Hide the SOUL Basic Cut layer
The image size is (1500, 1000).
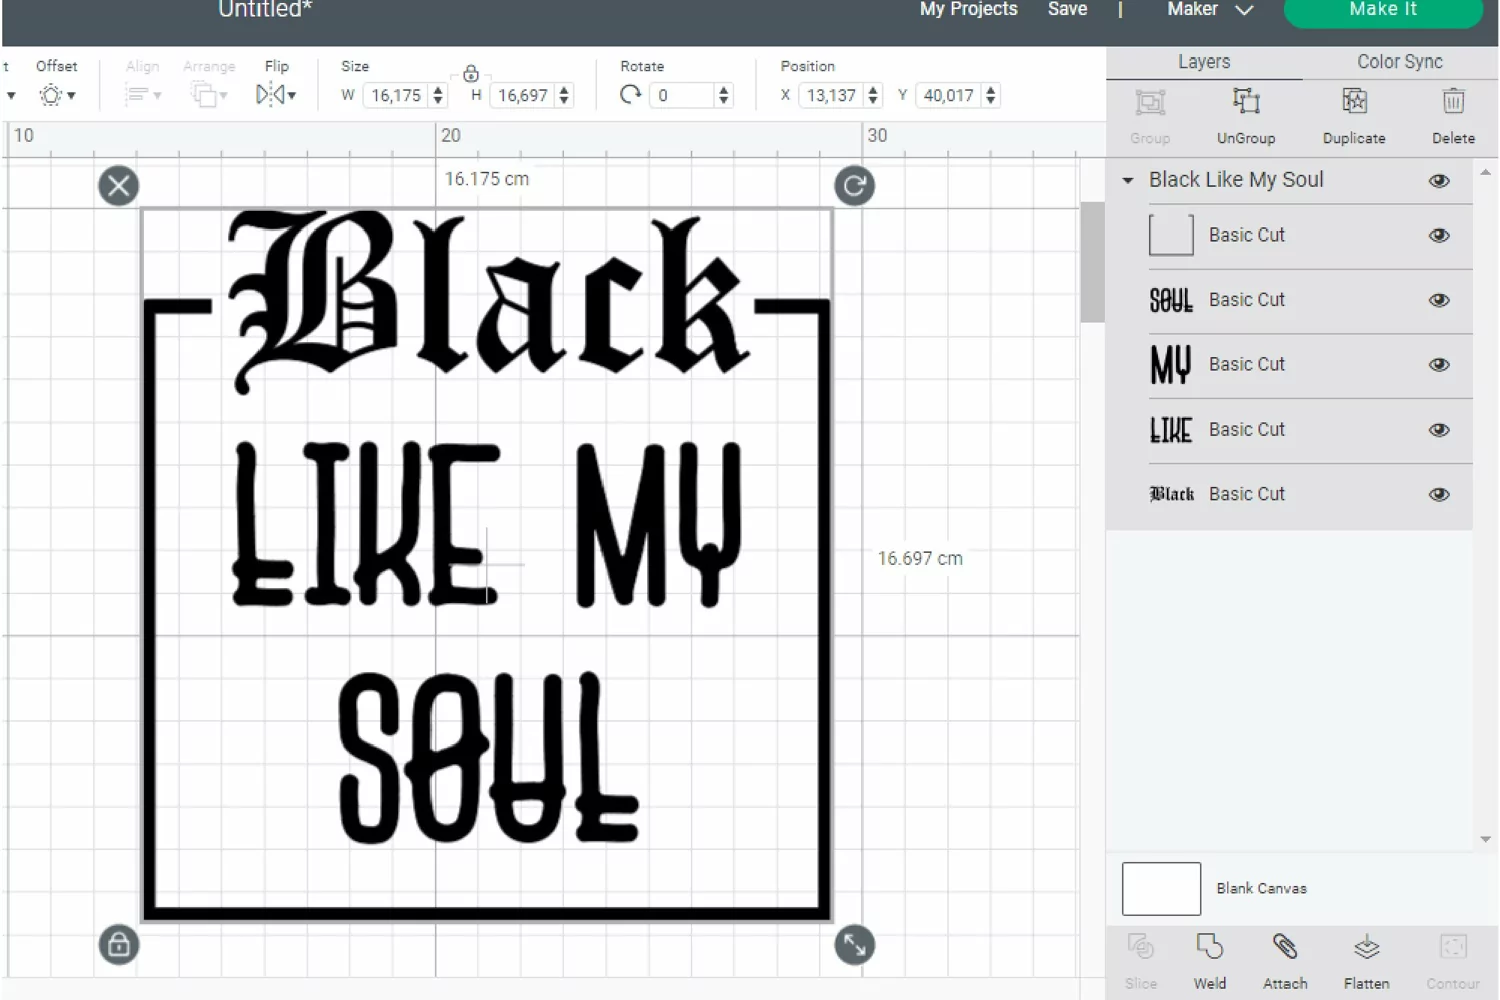point(1439,300)
